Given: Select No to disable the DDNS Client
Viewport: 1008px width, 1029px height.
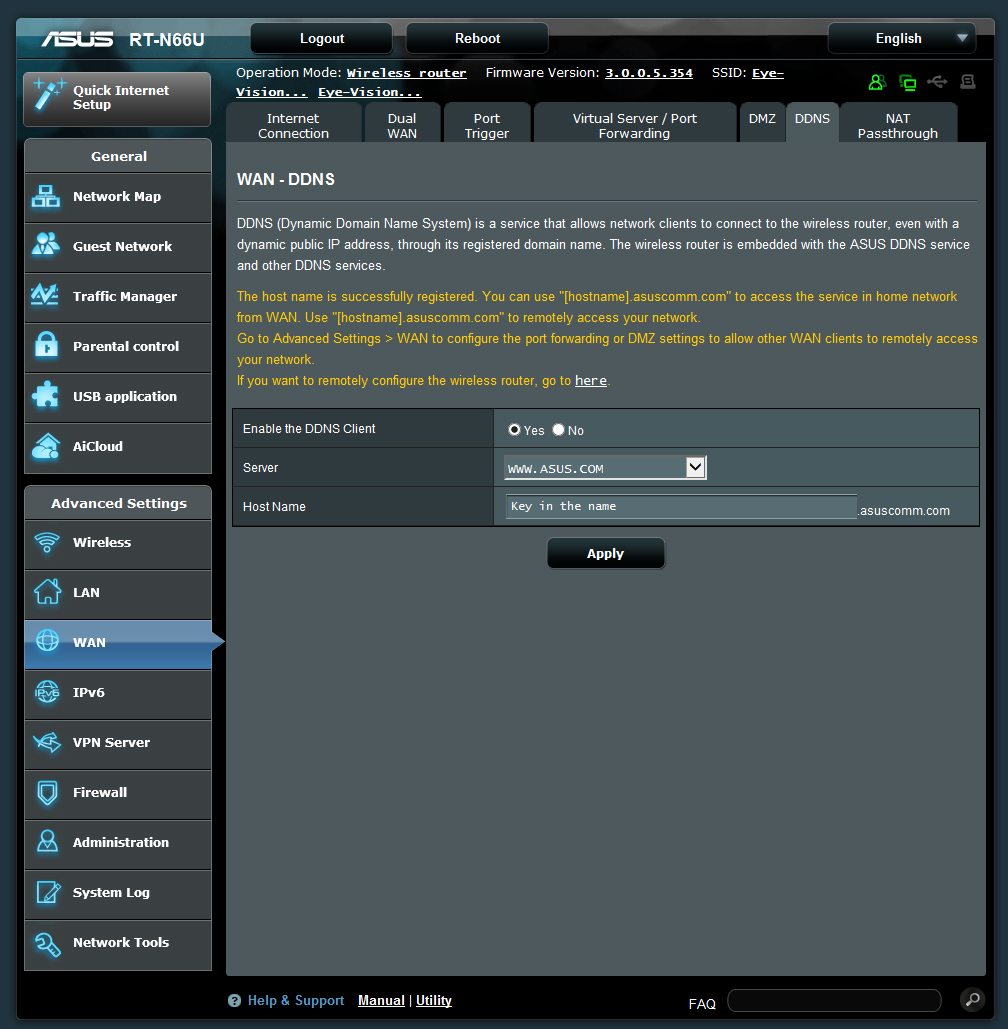Looking at the screenshot, I should click(559, 430).
